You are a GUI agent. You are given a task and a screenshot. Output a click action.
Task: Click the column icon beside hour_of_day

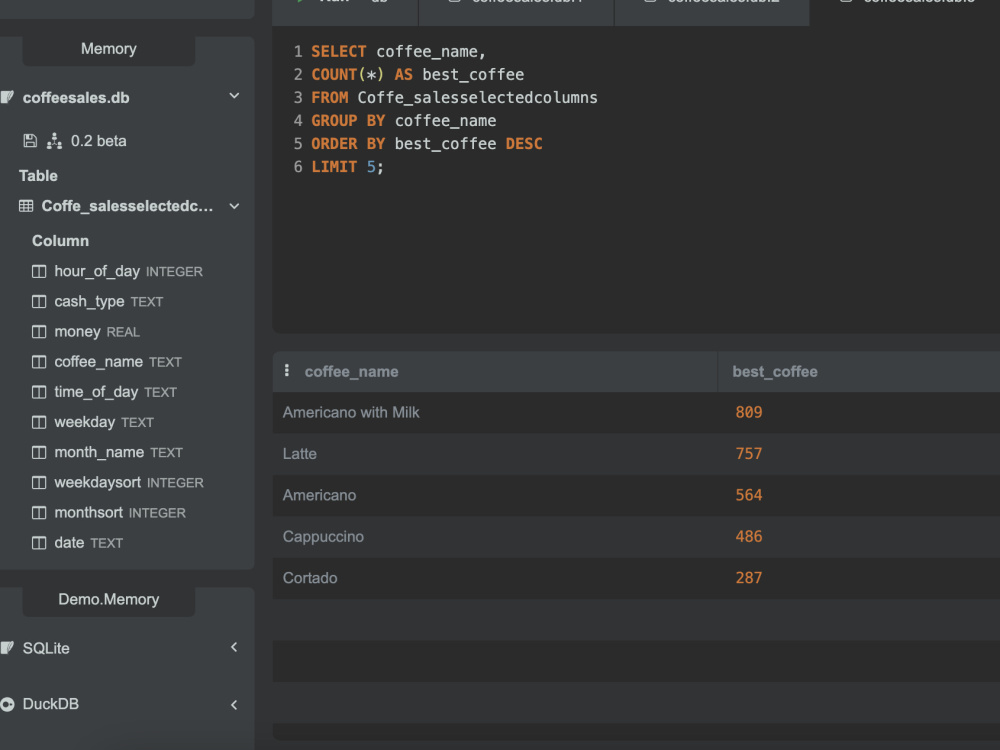point(39,272)
